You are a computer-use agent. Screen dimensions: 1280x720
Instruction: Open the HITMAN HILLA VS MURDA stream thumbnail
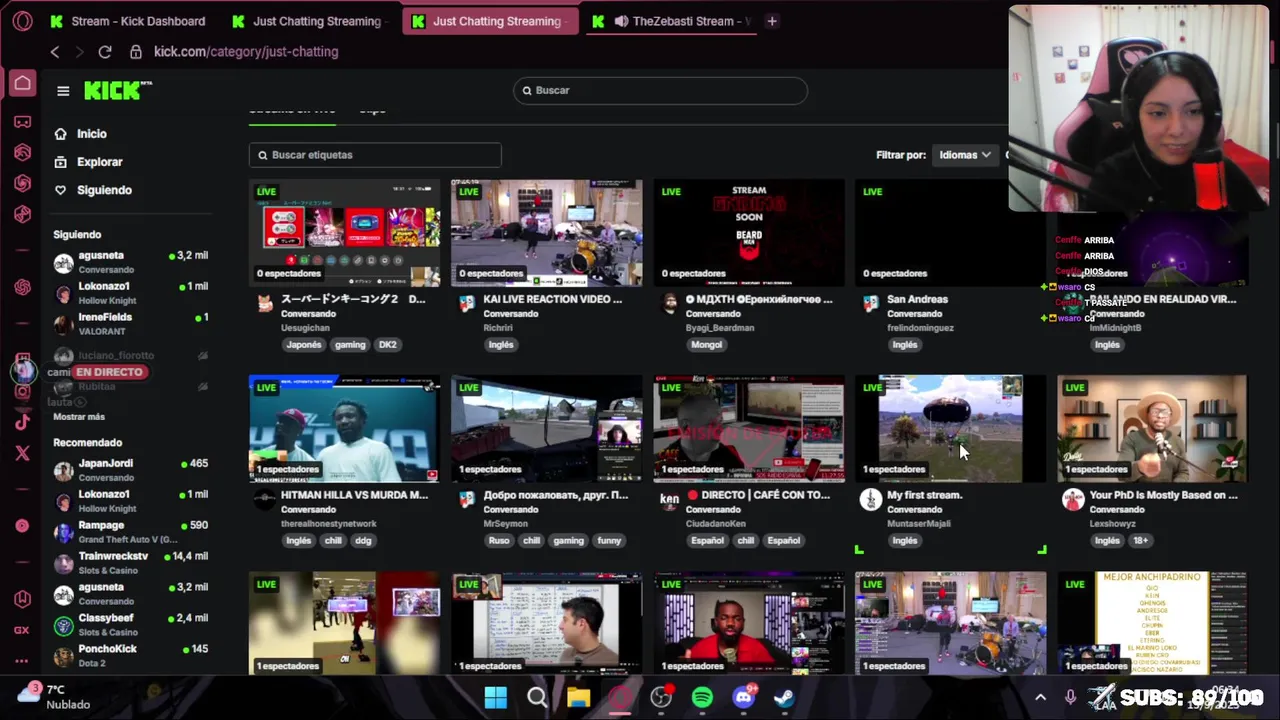point(344,429)
